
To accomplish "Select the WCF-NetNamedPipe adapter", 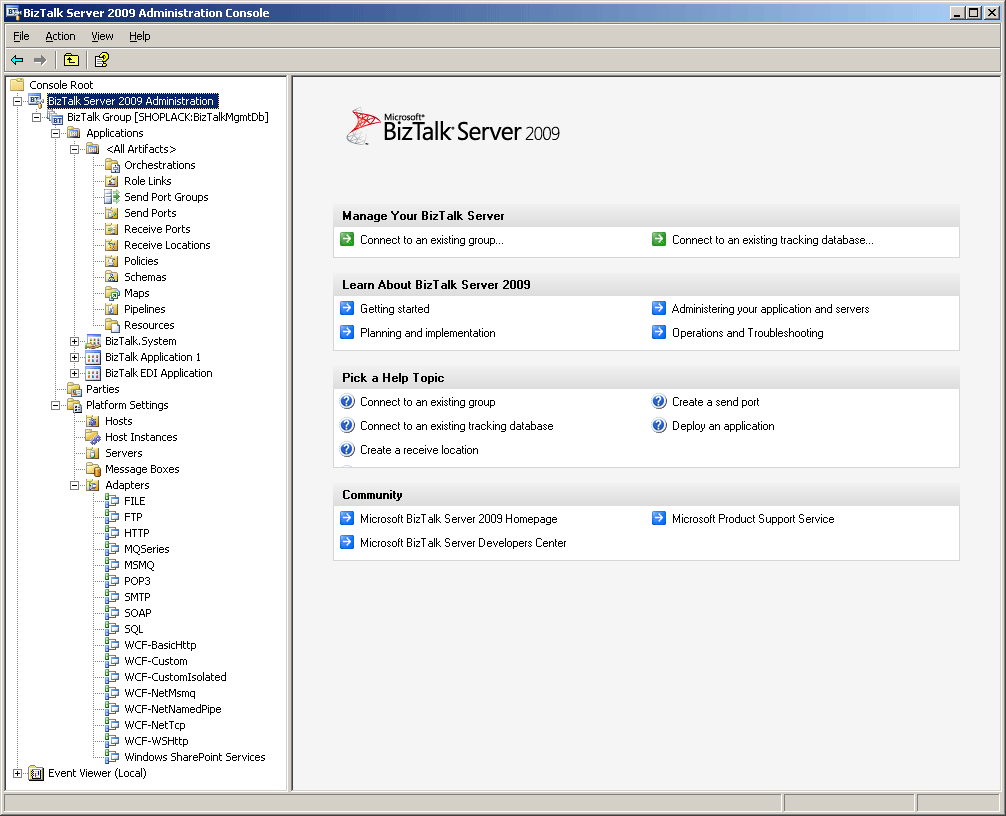I will point(173,710).
